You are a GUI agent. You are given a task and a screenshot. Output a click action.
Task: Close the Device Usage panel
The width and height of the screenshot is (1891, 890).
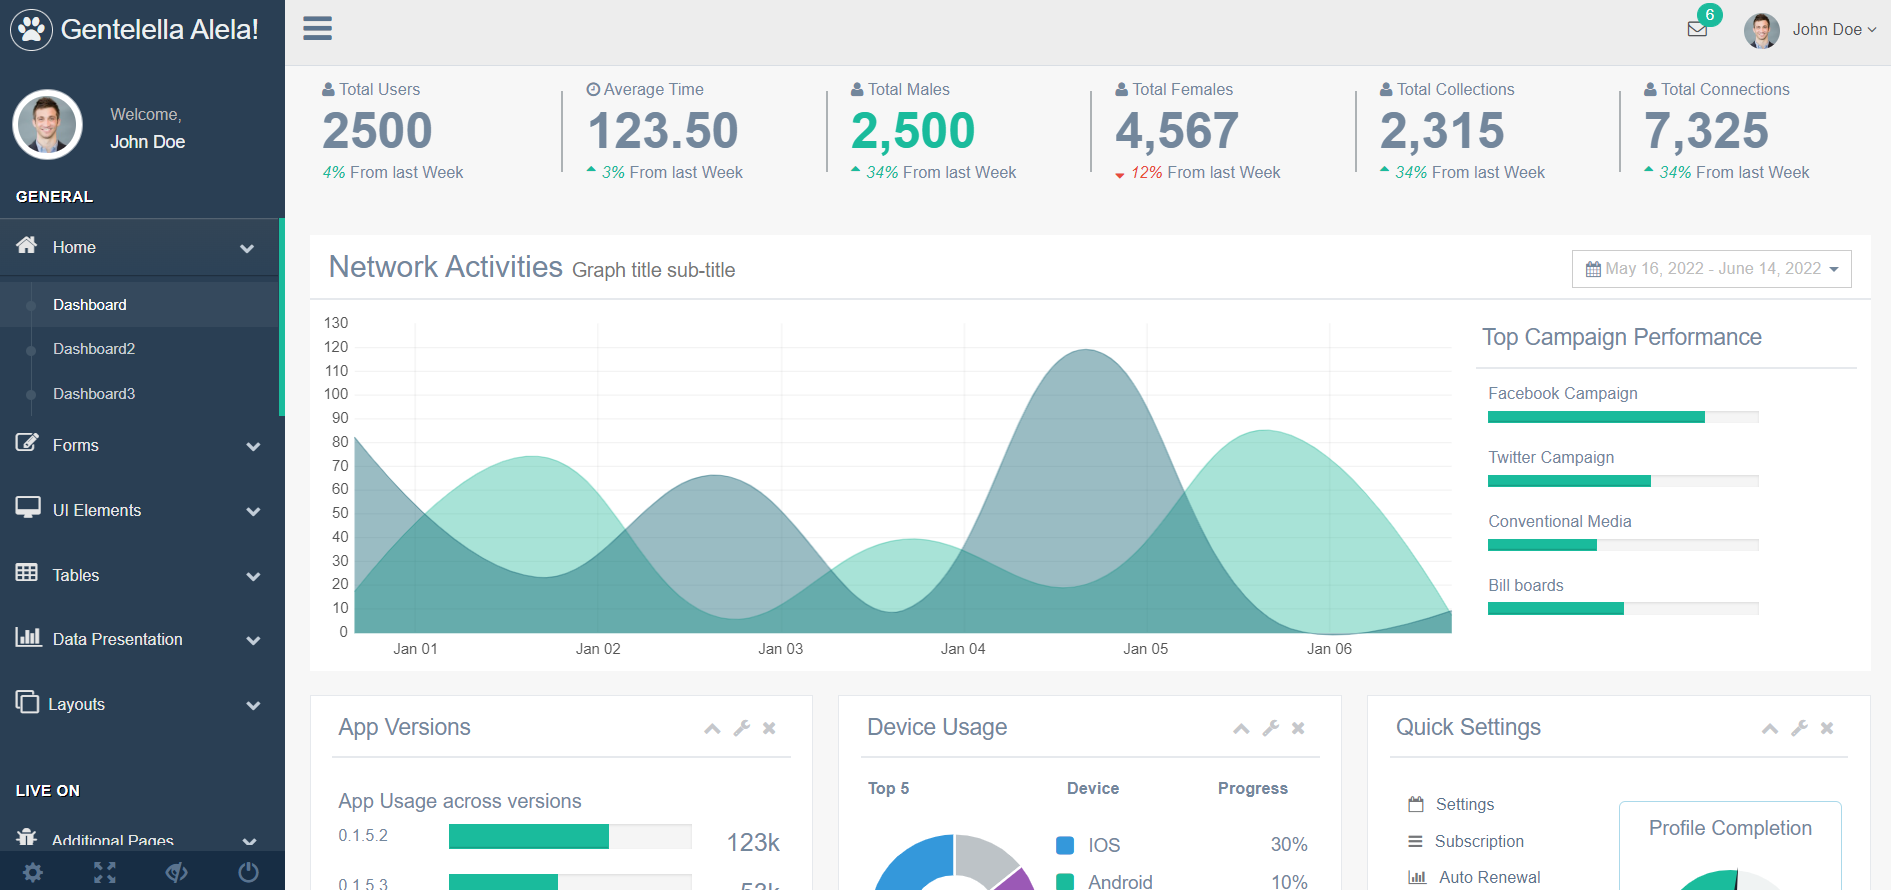point(1298,728)
